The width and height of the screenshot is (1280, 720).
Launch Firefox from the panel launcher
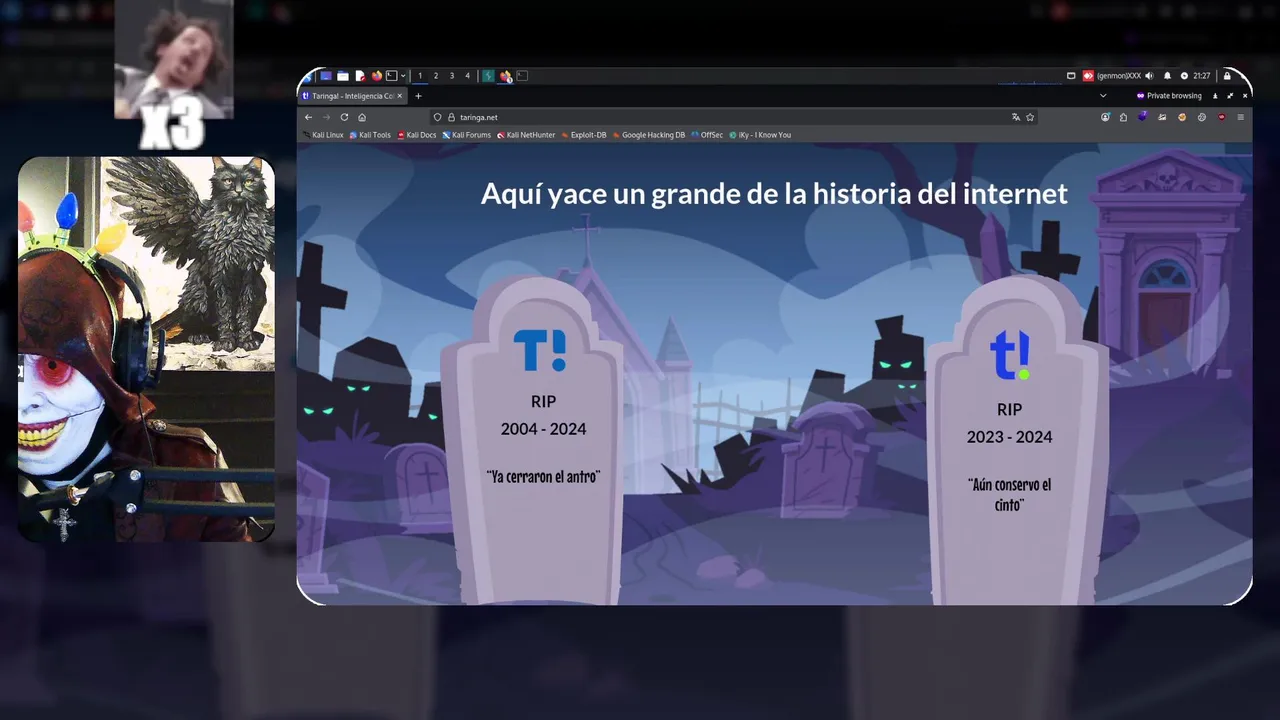tap(377, 76)
